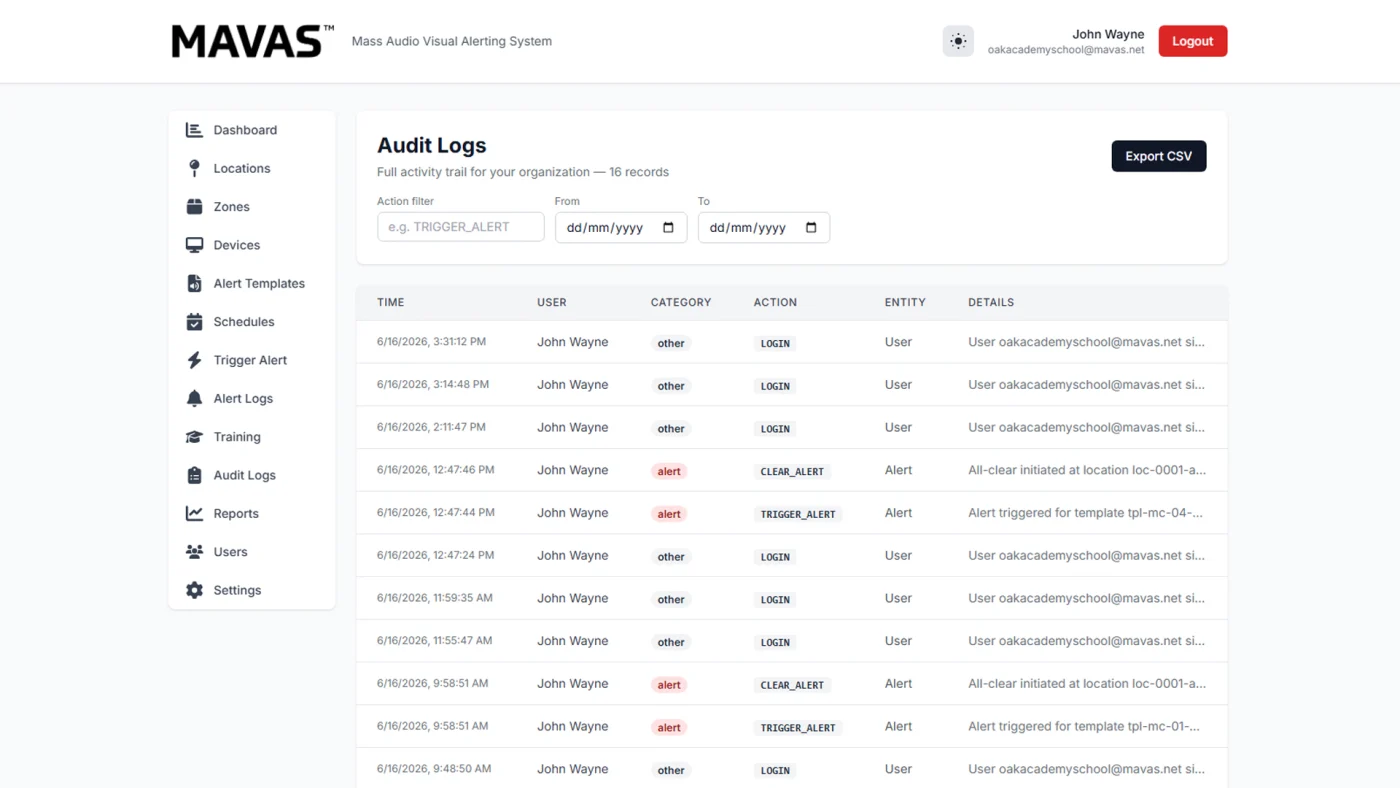This screenshot has width=1400, height=788.
Task: Click the Locations pin icon
Action: tap(194, 168)
